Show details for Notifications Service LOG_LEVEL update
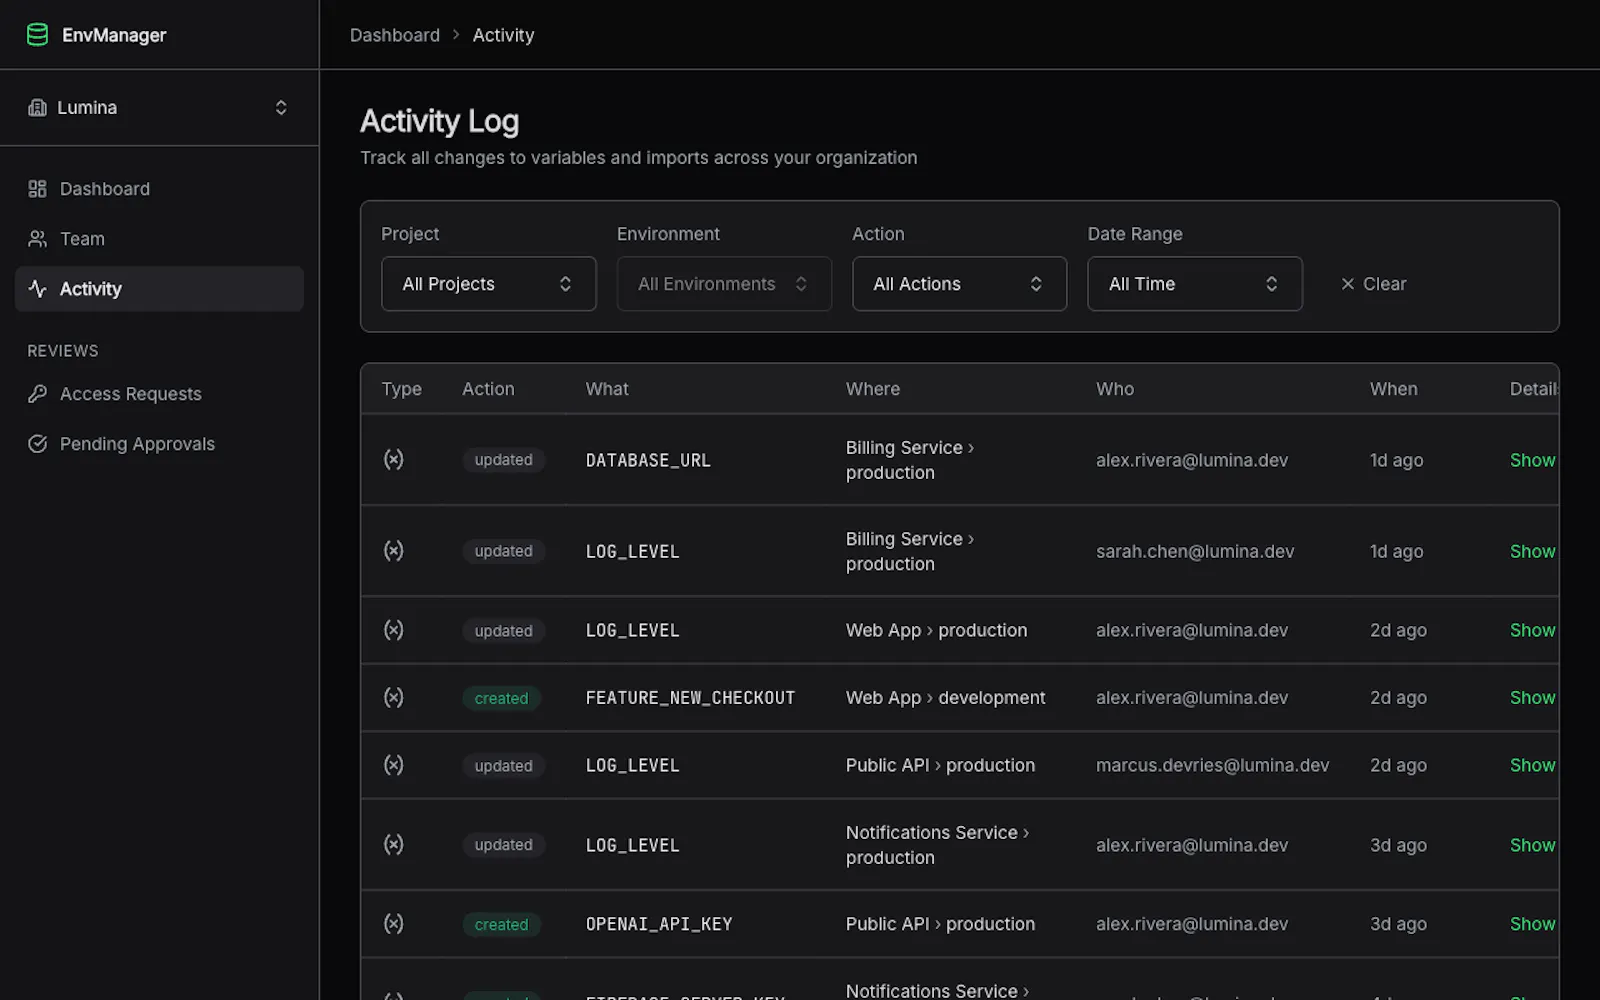Image resolution: width=1600 pixels, height=1000 pixels. coord(1532,845)
